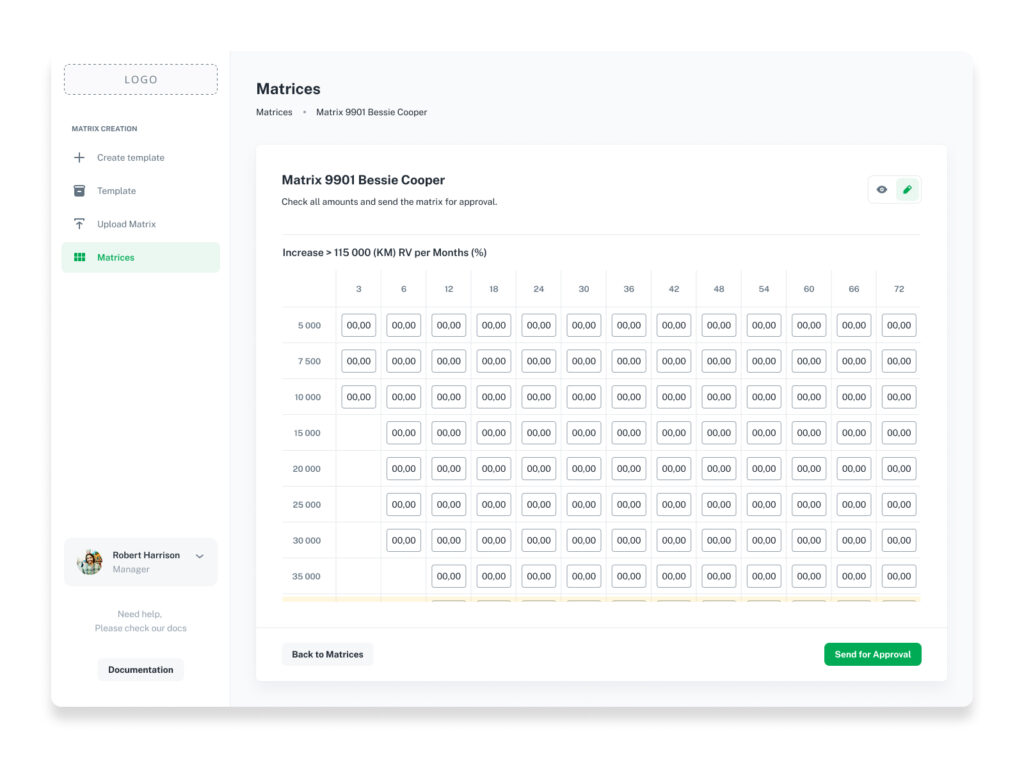
Task: Toggle view mode with the eye icon
Action: coord(882,190)
